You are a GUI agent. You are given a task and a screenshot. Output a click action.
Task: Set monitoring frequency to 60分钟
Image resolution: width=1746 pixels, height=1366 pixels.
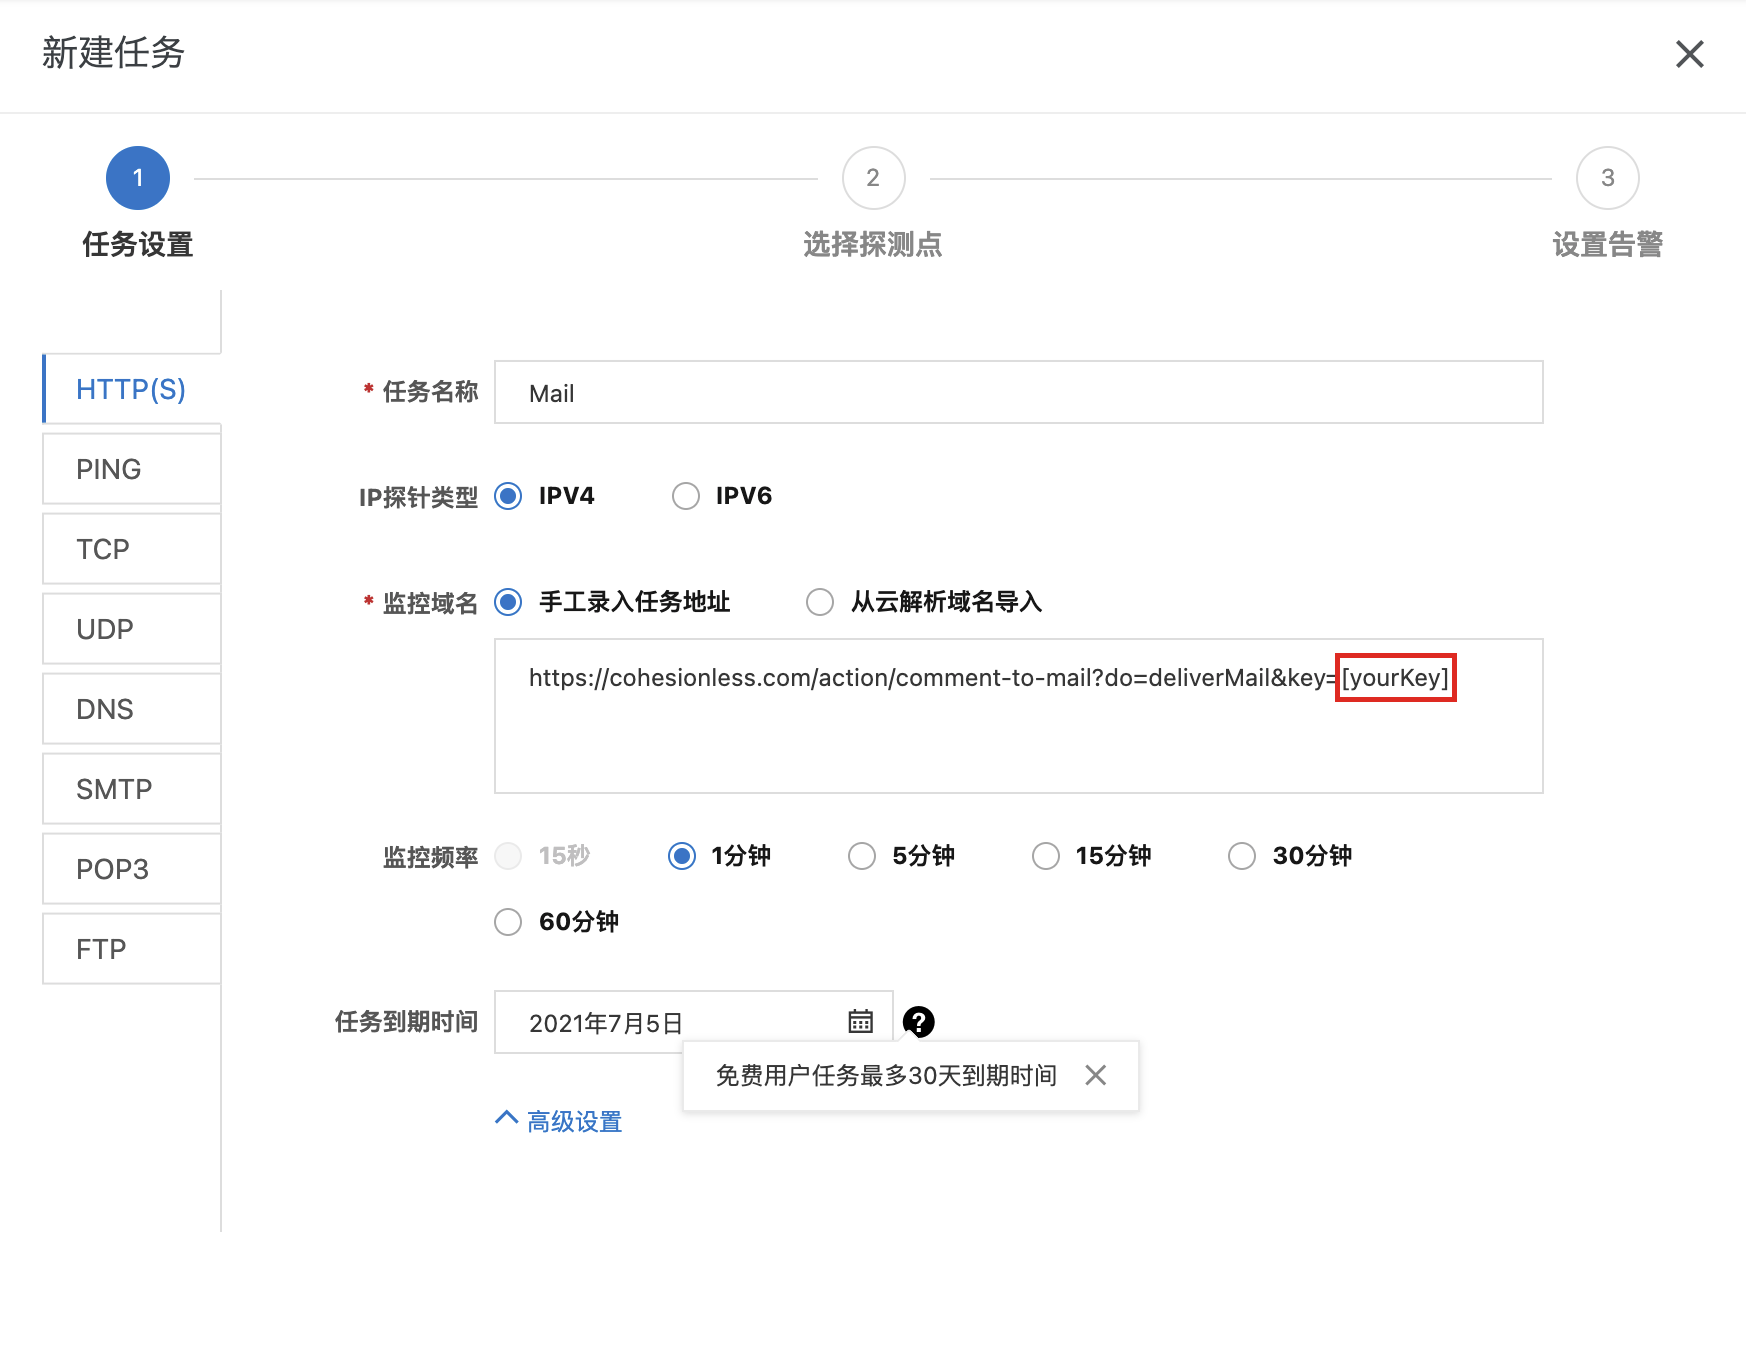(509, 921)
